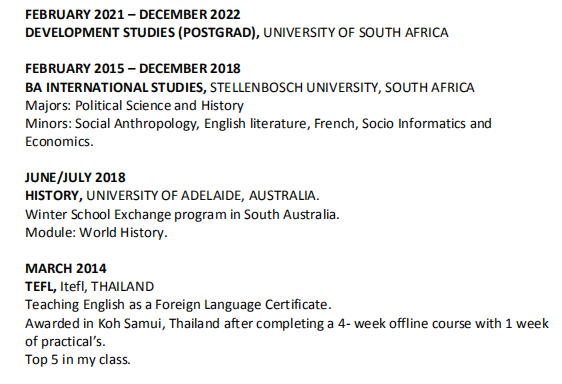This screenshot has height=384, width=562.
Task: Click the word 'Economics.'
Action: [59, 142]
